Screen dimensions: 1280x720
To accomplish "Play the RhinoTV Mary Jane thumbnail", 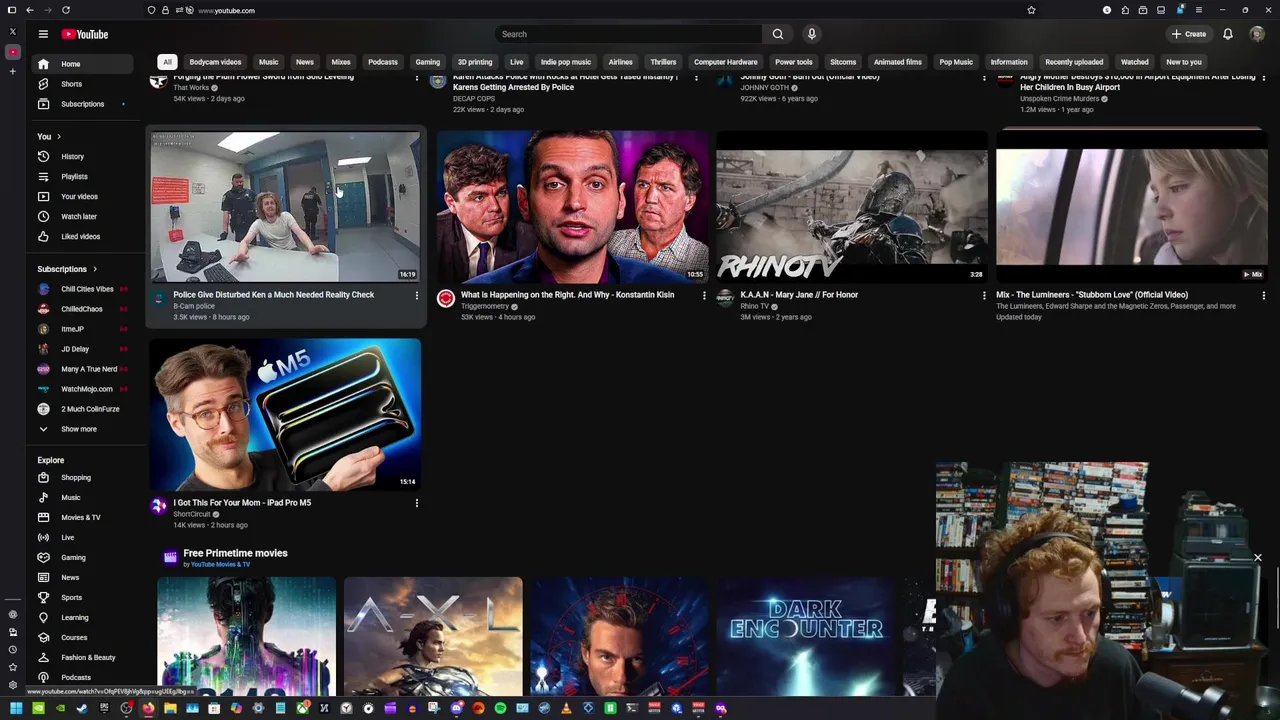I will click(852, 206).
